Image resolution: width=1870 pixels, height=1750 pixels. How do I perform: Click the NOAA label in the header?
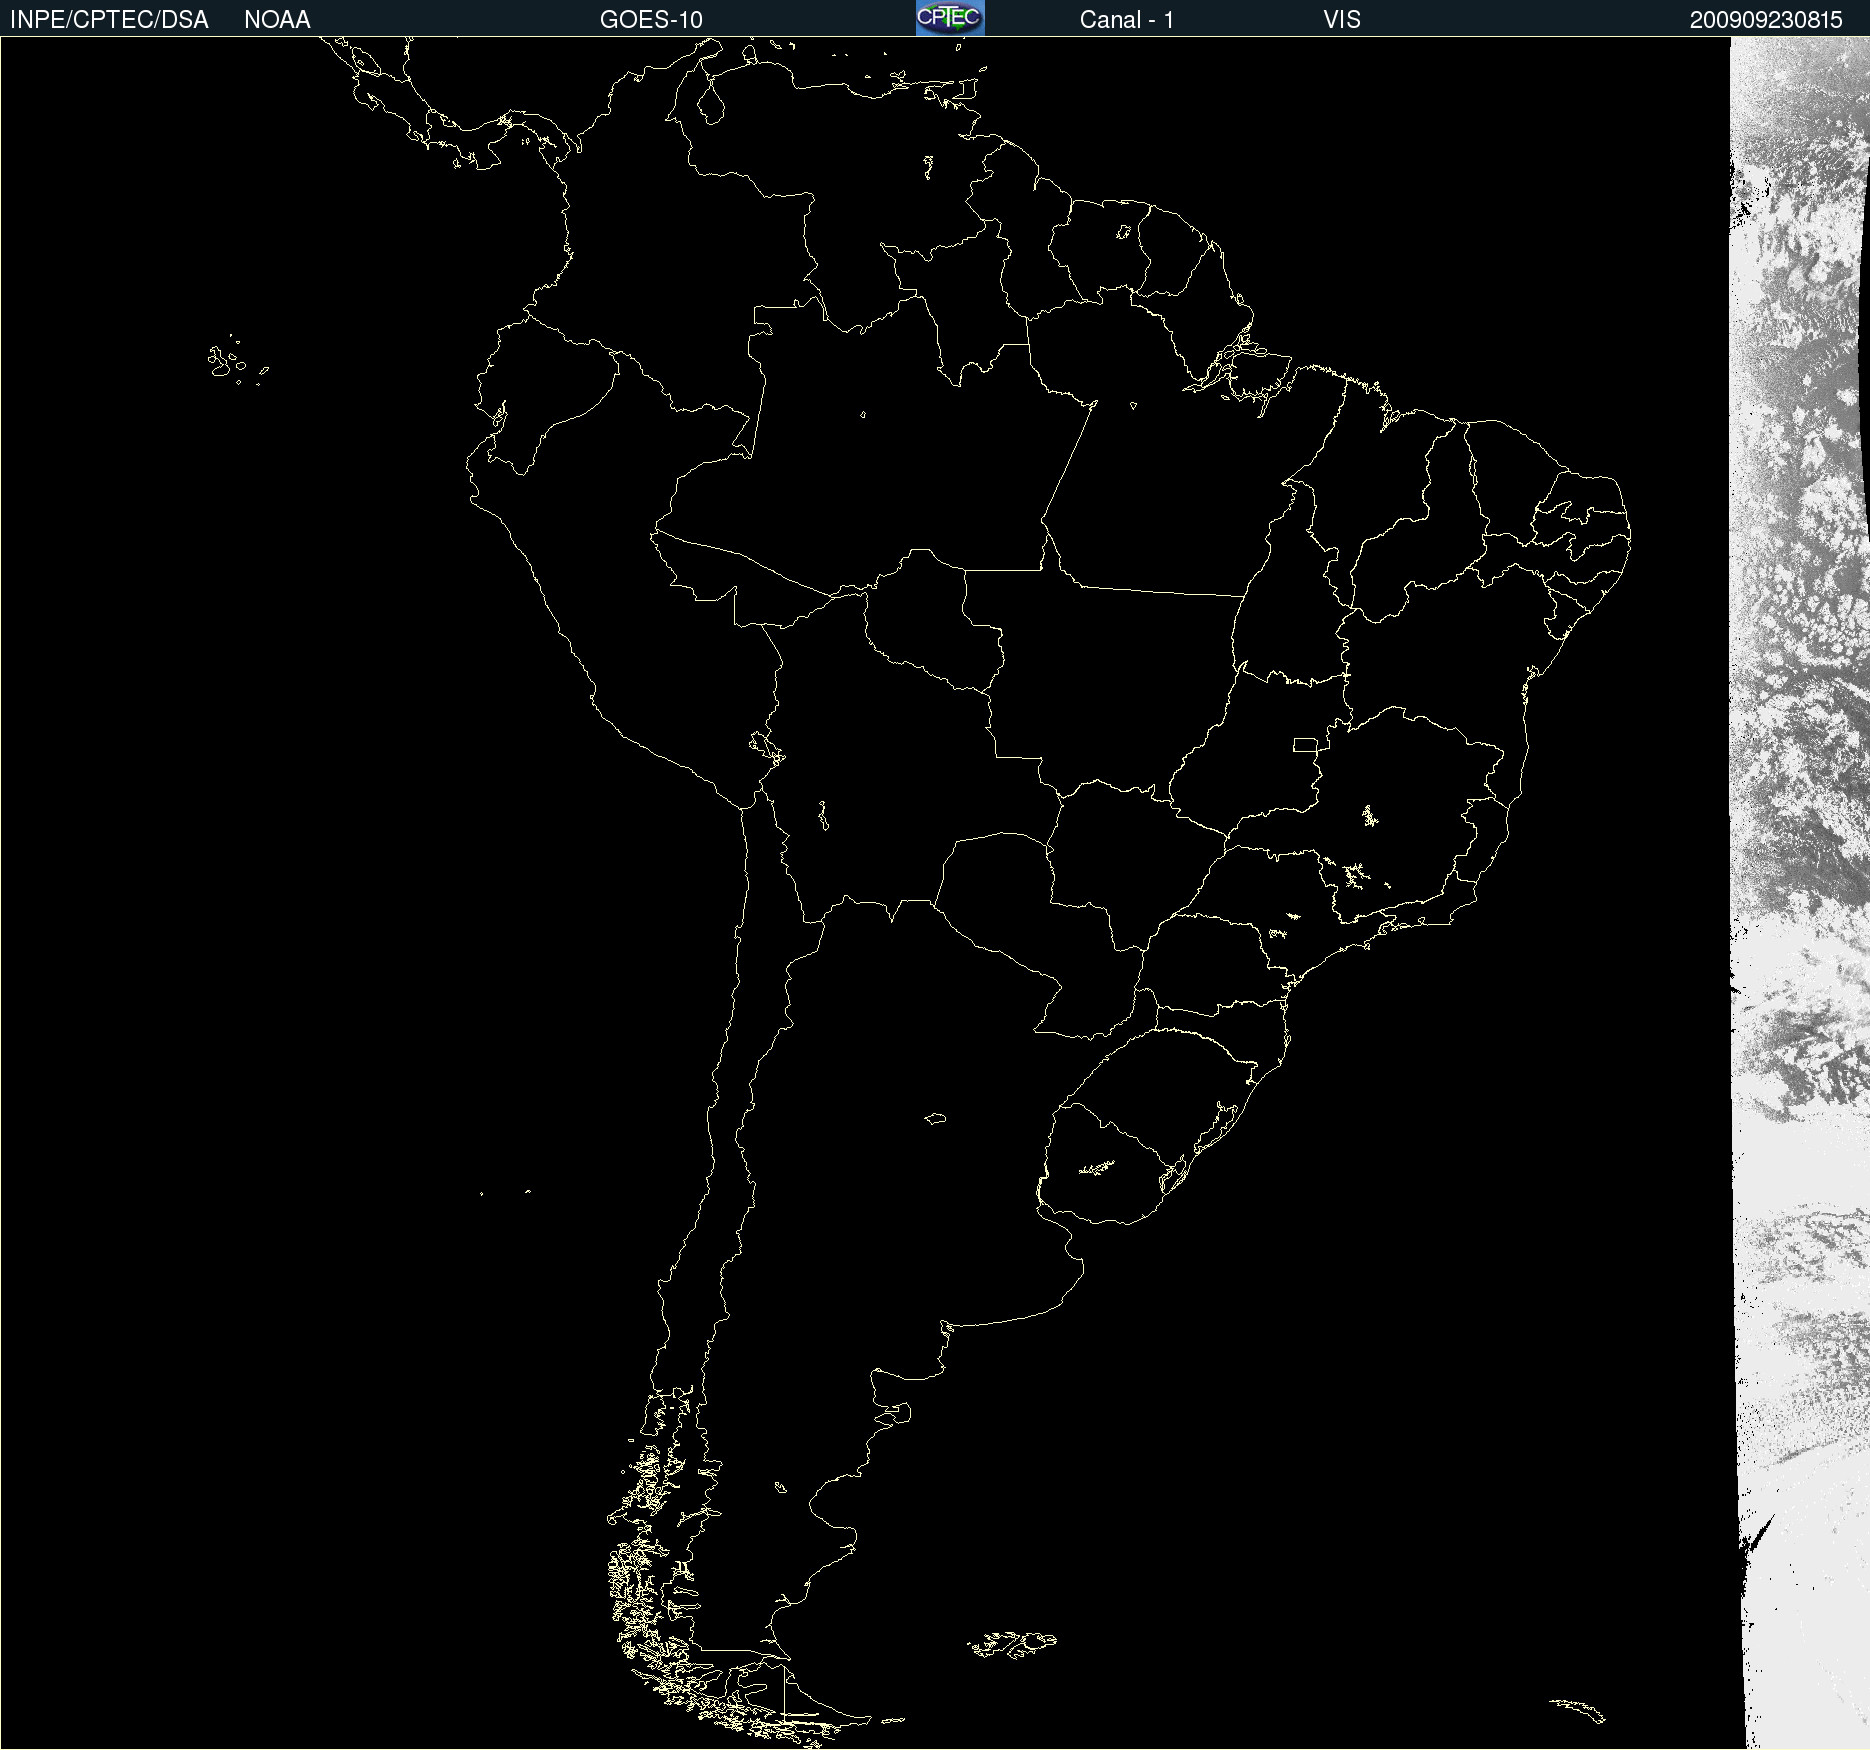click(277, 20)
